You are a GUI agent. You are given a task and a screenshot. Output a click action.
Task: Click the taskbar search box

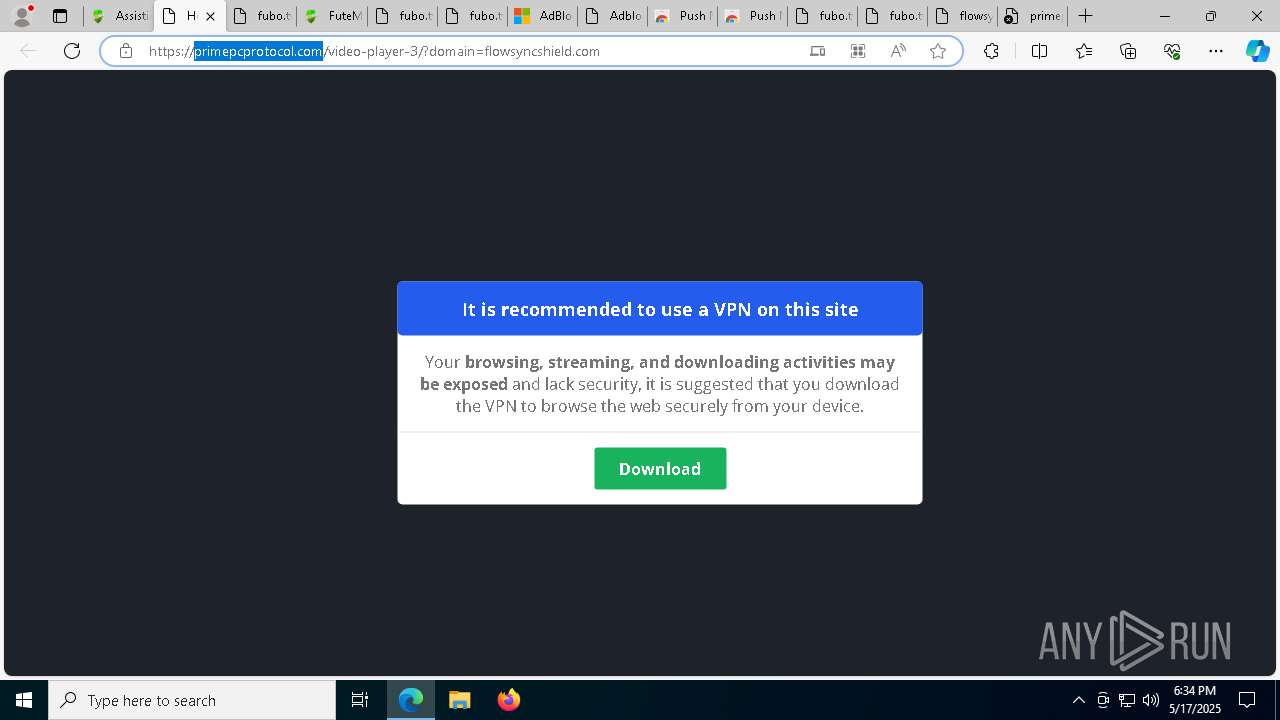192,700
